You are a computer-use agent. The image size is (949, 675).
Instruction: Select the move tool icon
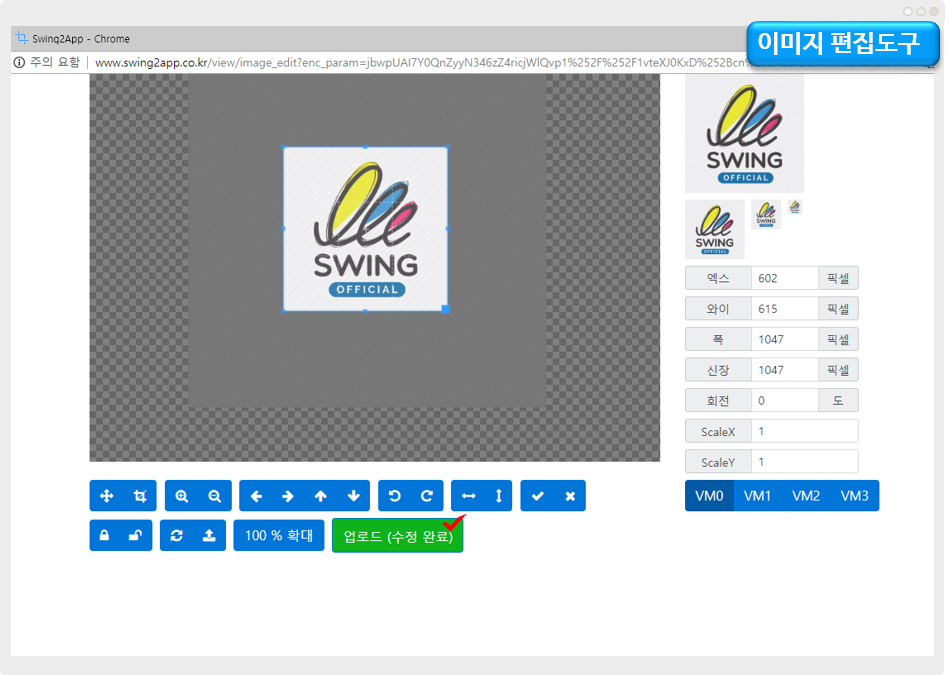(x=107, y=496)
